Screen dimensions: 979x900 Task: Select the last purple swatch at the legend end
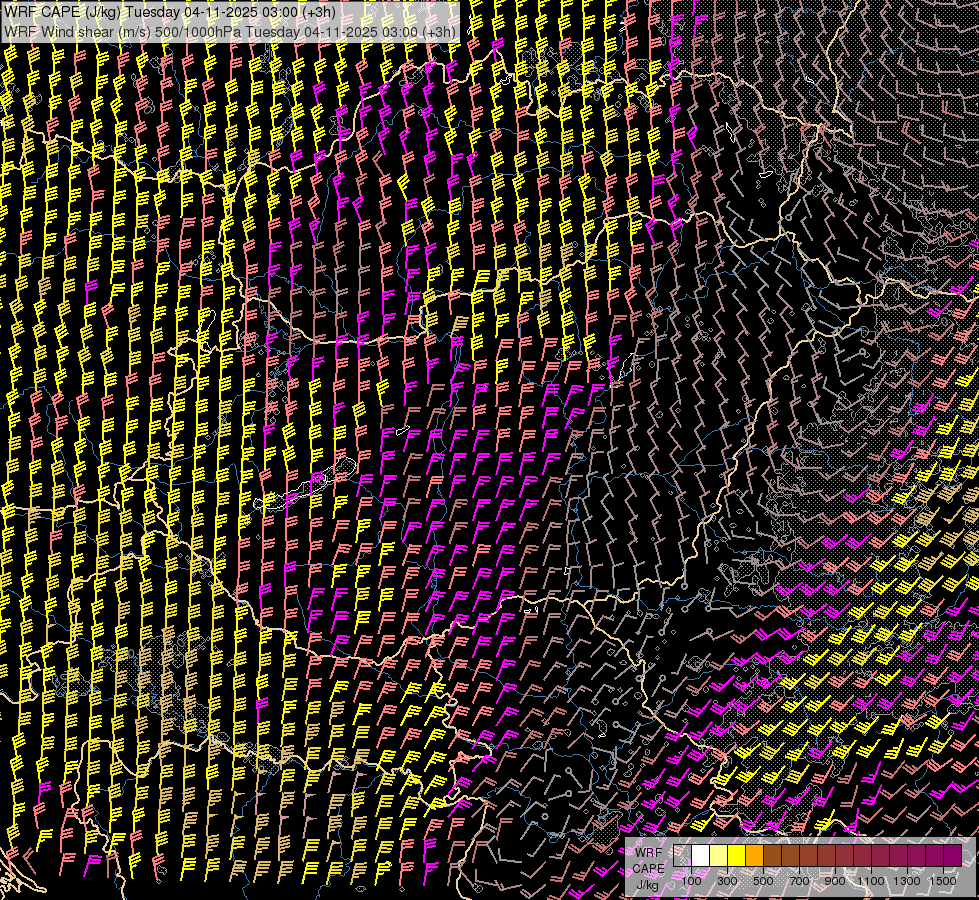pyautogui.click(x=953, y=856)
